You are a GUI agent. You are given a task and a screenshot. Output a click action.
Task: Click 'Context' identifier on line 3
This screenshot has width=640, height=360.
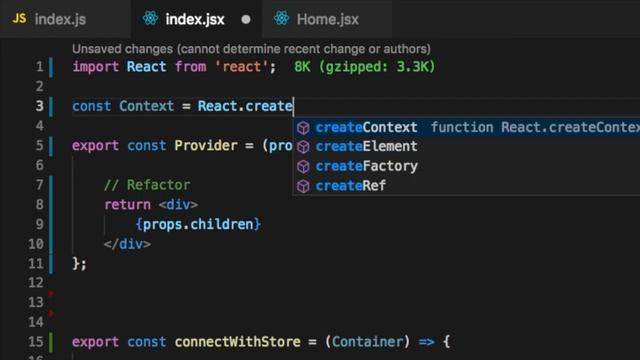pyautogui.click(x=147, y=106)
